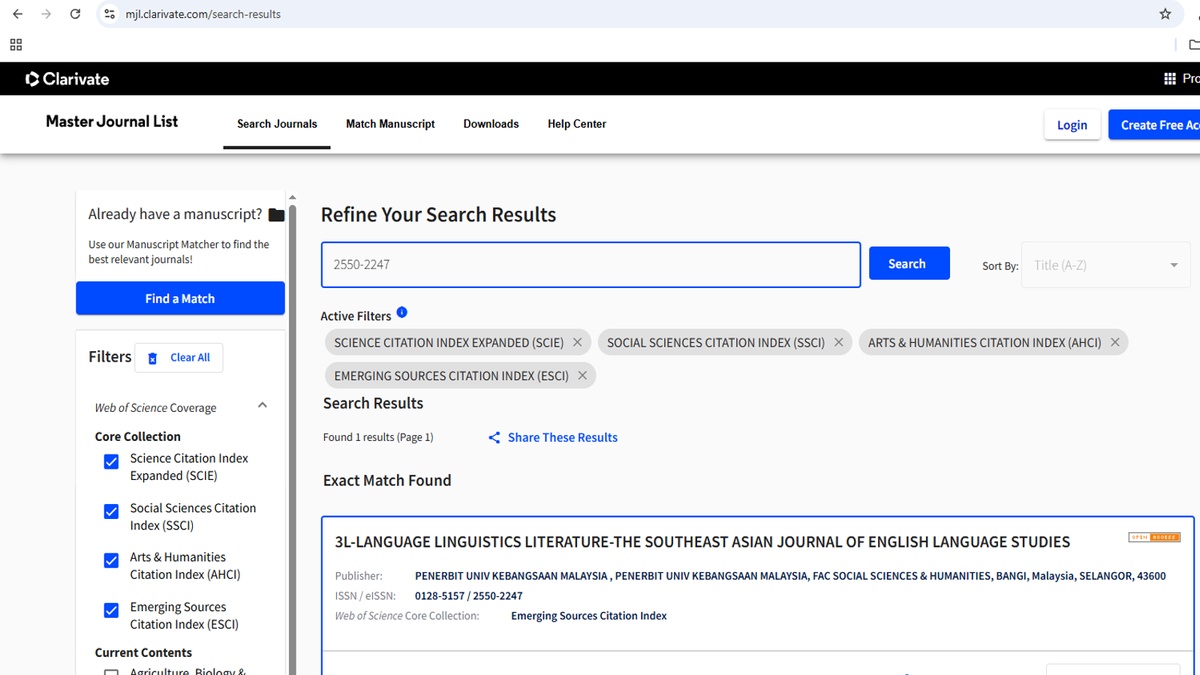Remove the SCIE filter chip

click(x=577, y=342)
